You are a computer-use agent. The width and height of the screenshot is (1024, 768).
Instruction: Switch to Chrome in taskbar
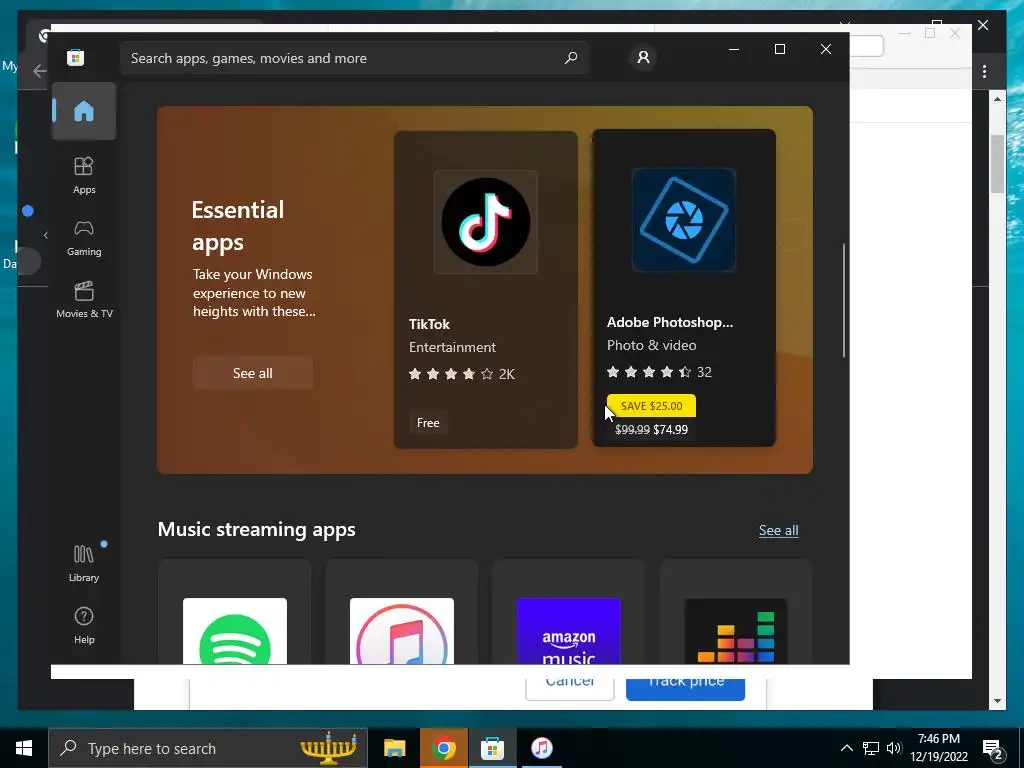[443, 748]
